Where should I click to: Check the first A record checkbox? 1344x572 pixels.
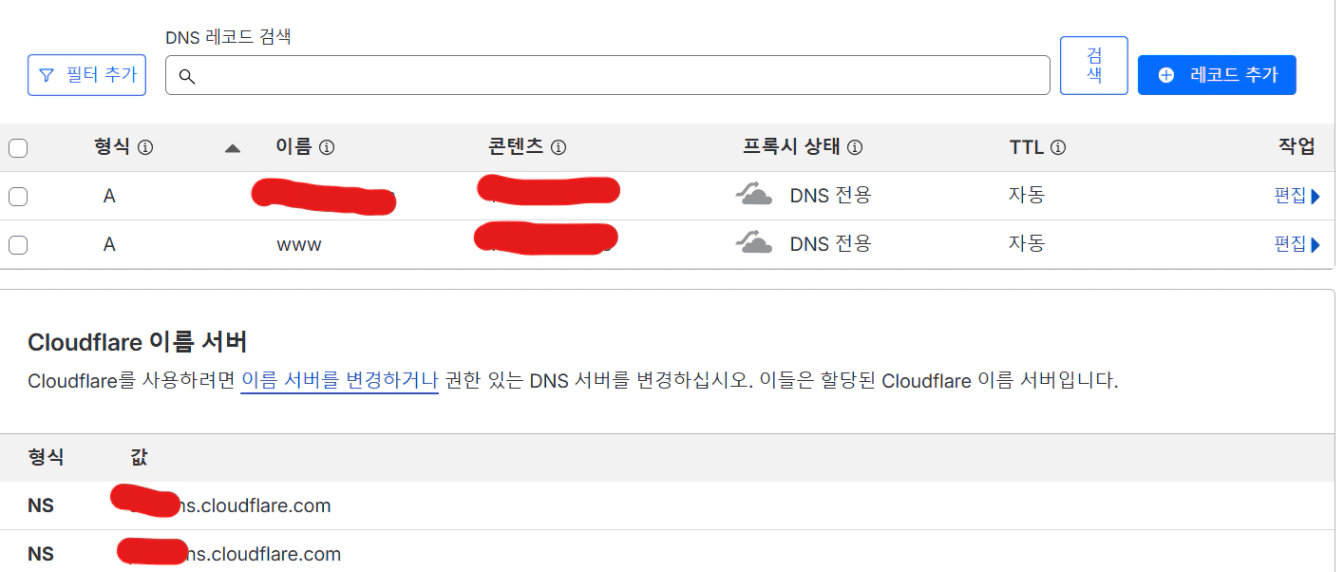coord(18,197)
